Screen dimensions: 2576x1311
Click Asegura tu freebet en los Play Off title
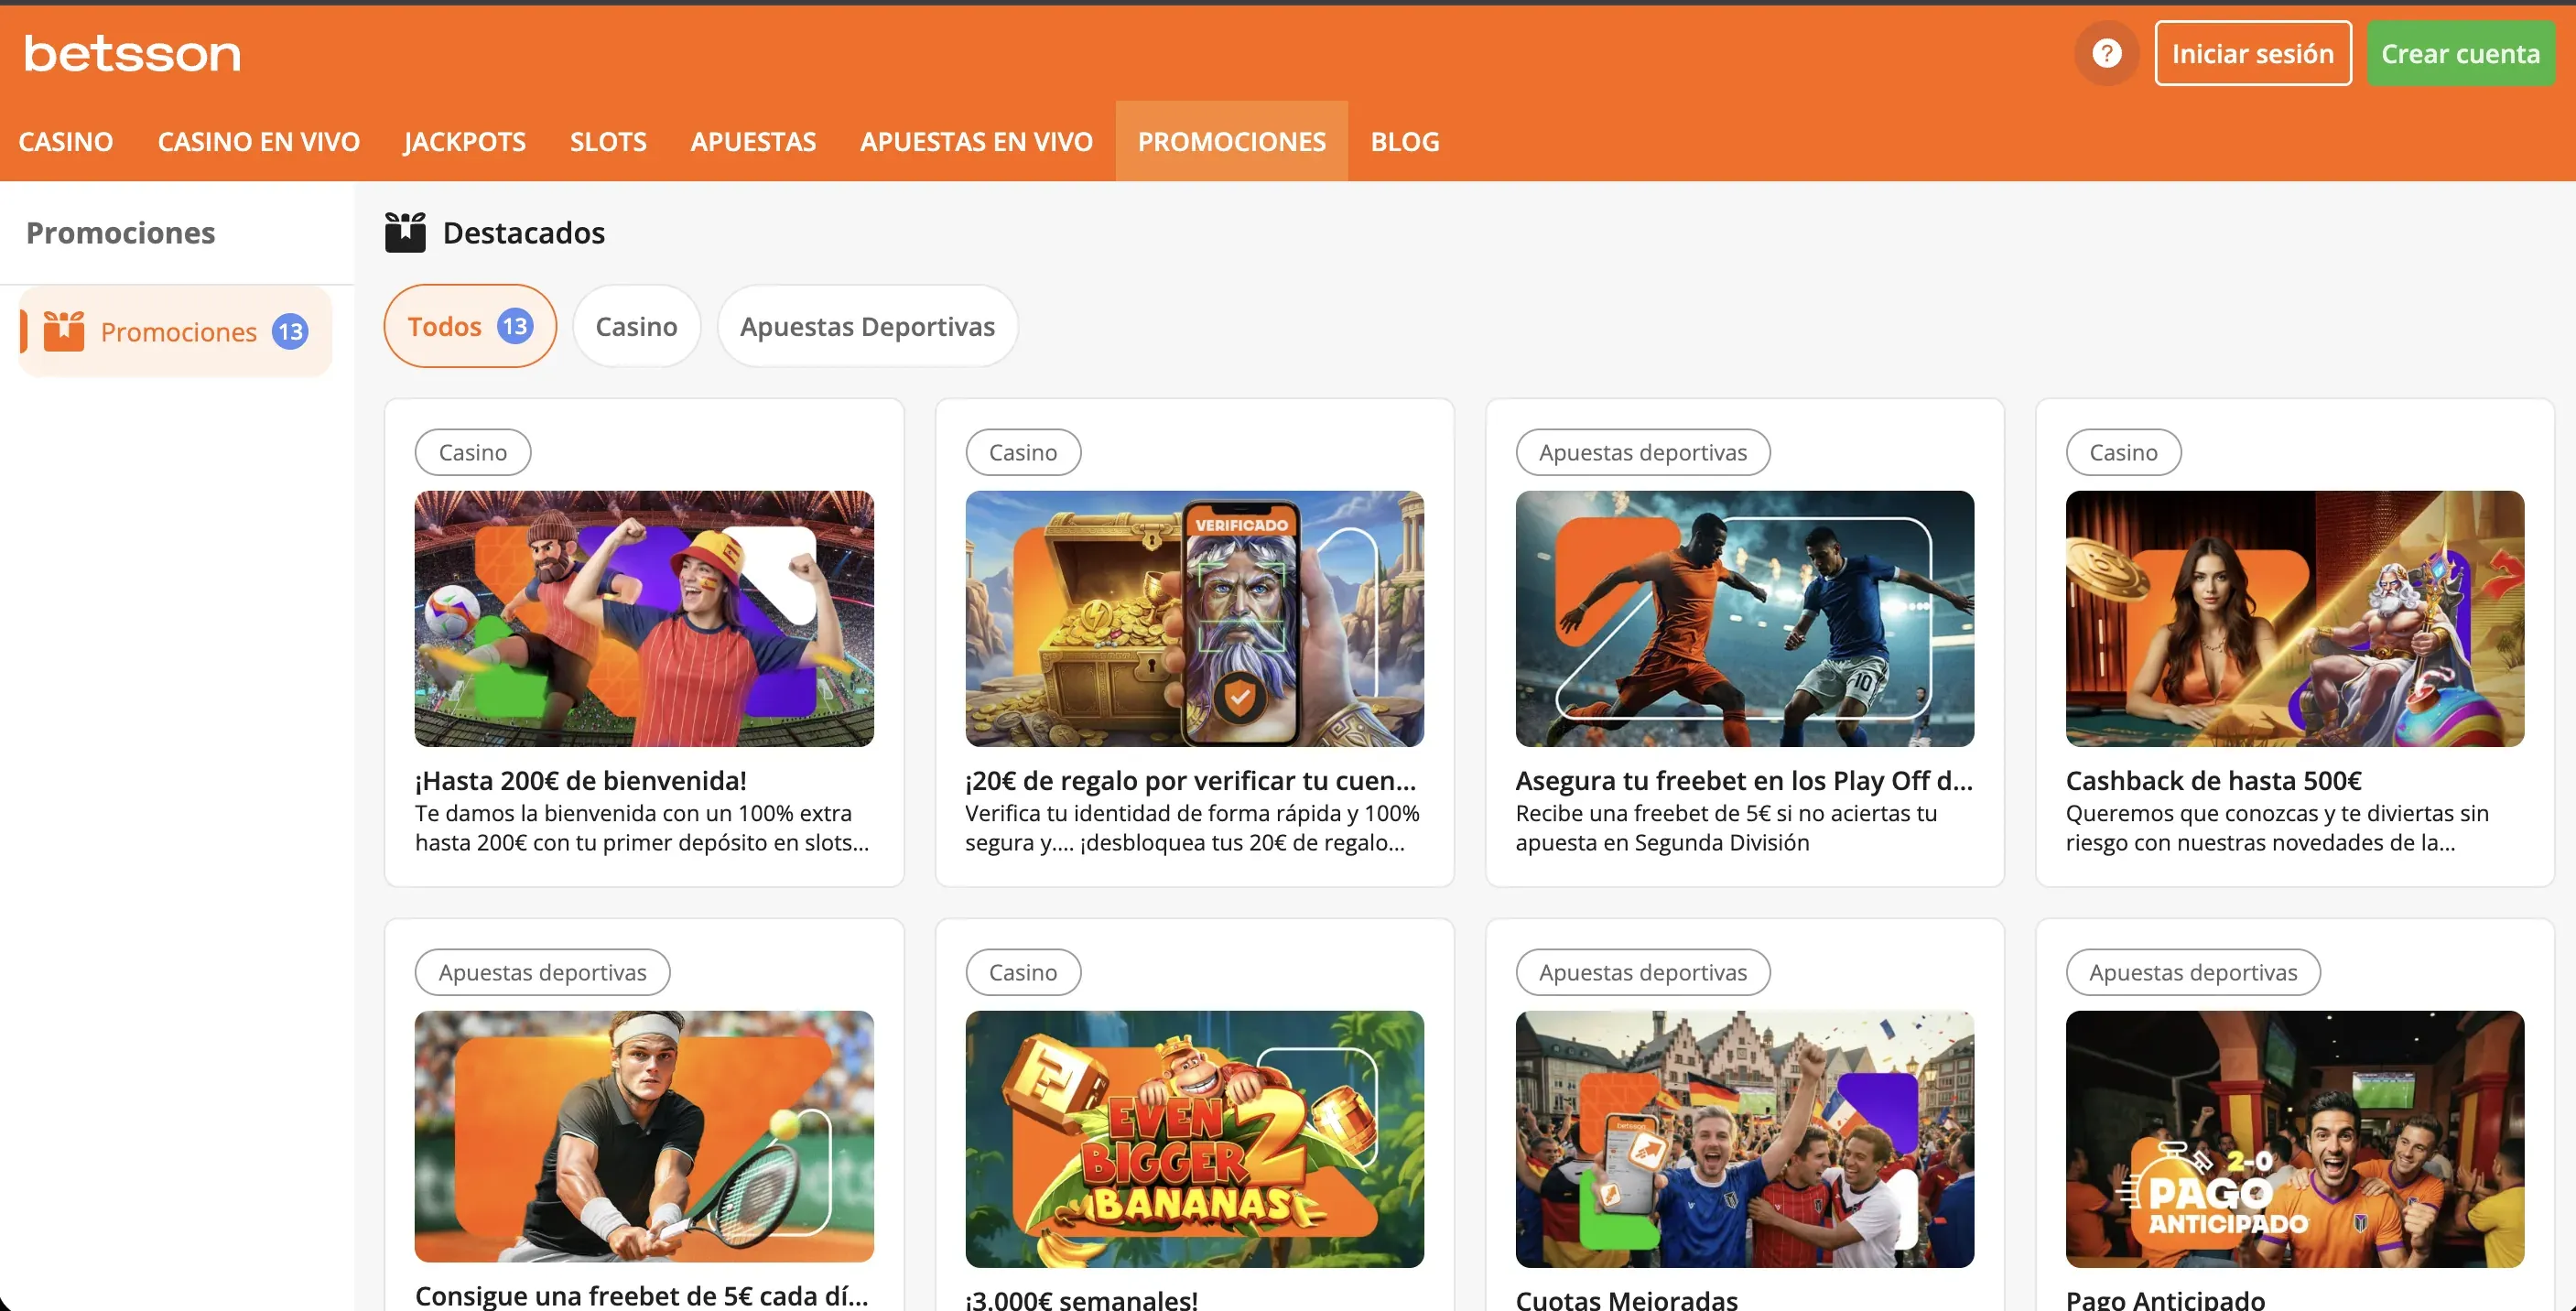(1744, 780)
